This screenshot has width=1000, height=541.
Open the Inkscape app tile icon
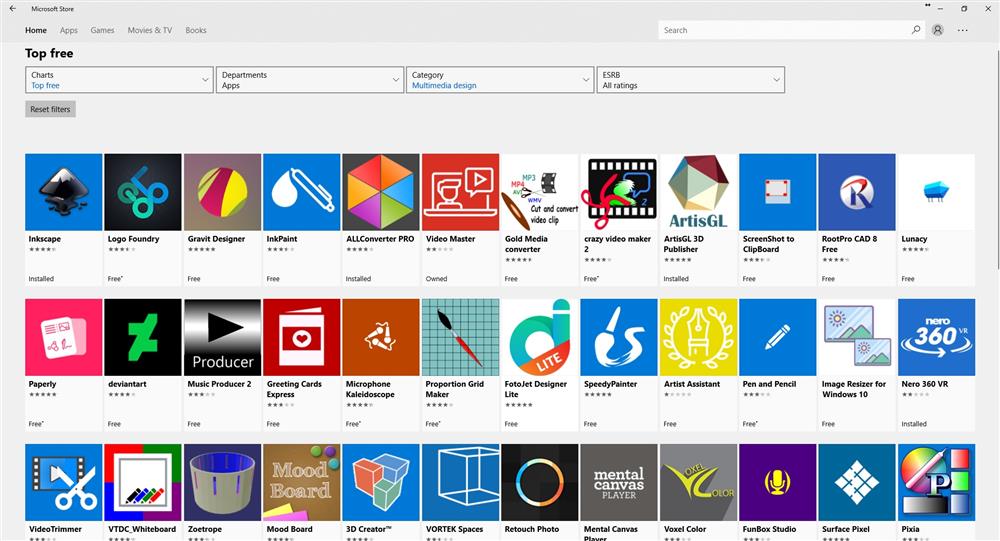64,192
